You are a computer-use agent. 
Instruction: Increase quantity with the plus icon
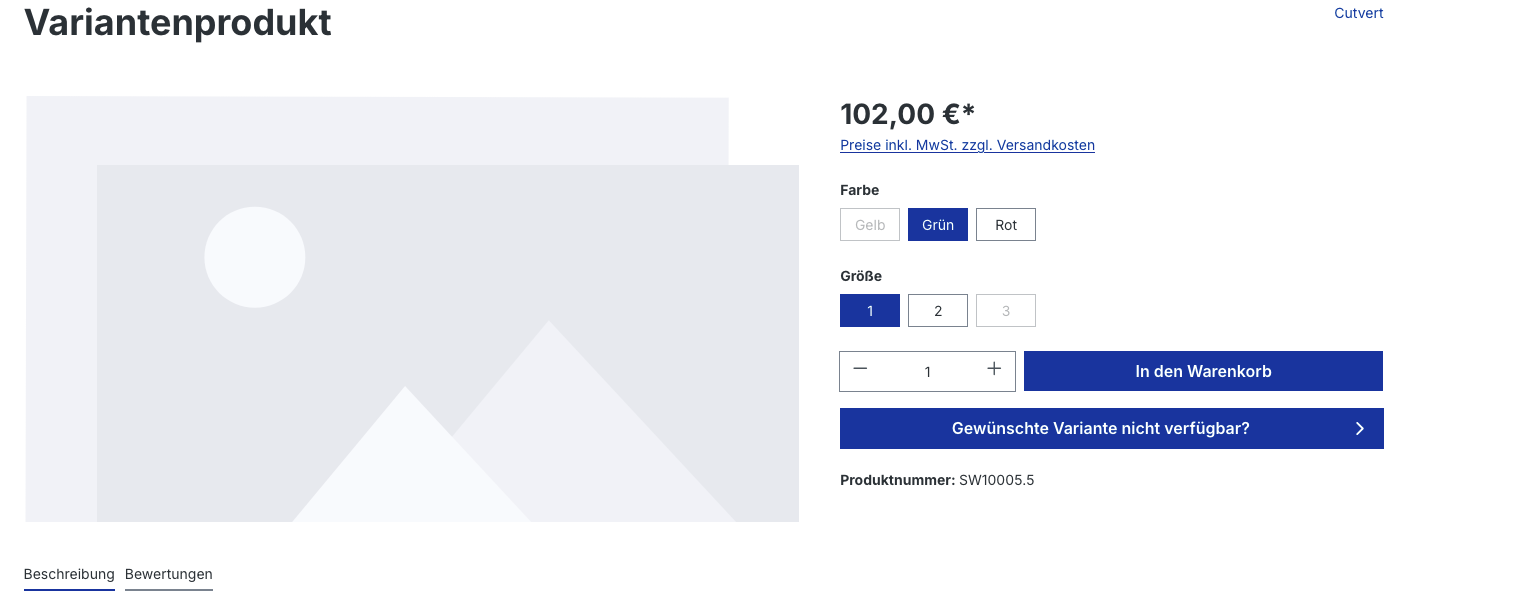pyautogui.click(x=994, y=370)
